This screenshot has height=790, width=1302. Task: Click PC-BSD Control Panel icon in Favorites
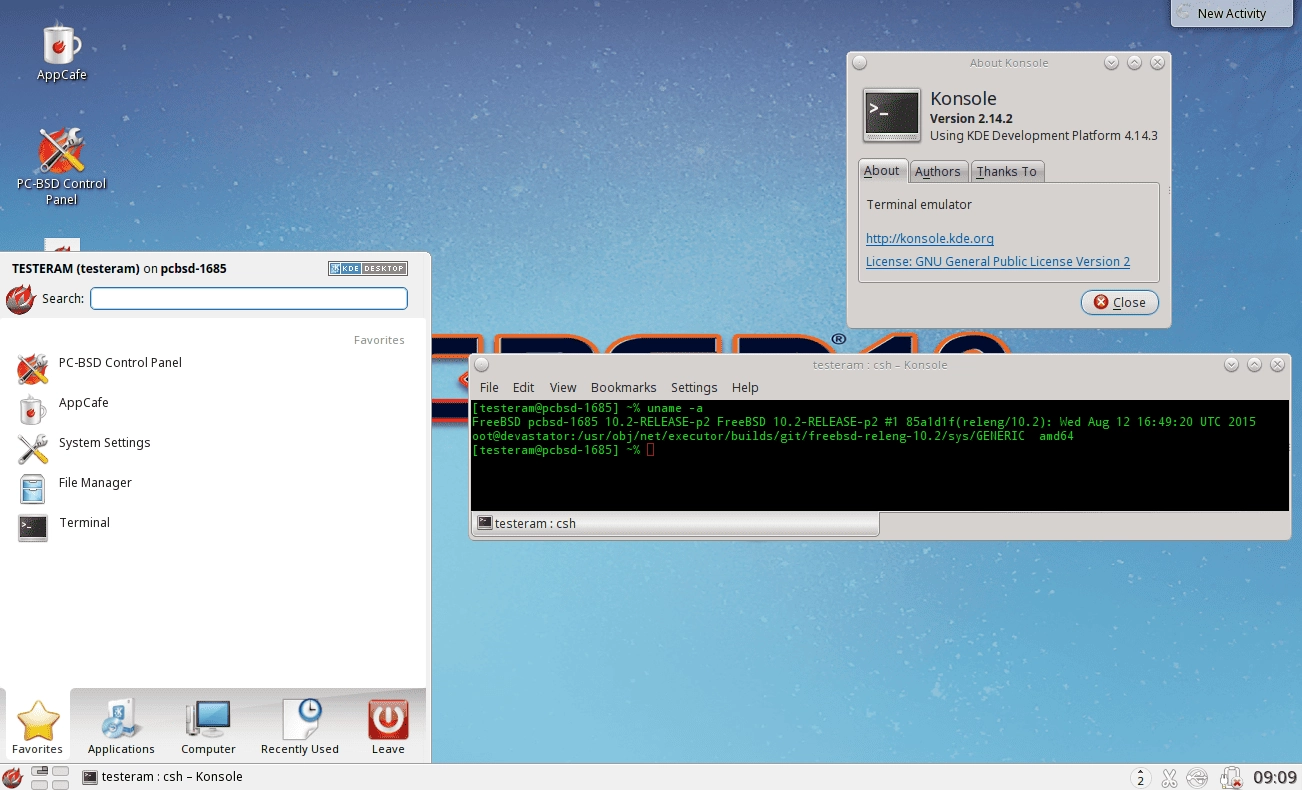click(x=33, y=369)
